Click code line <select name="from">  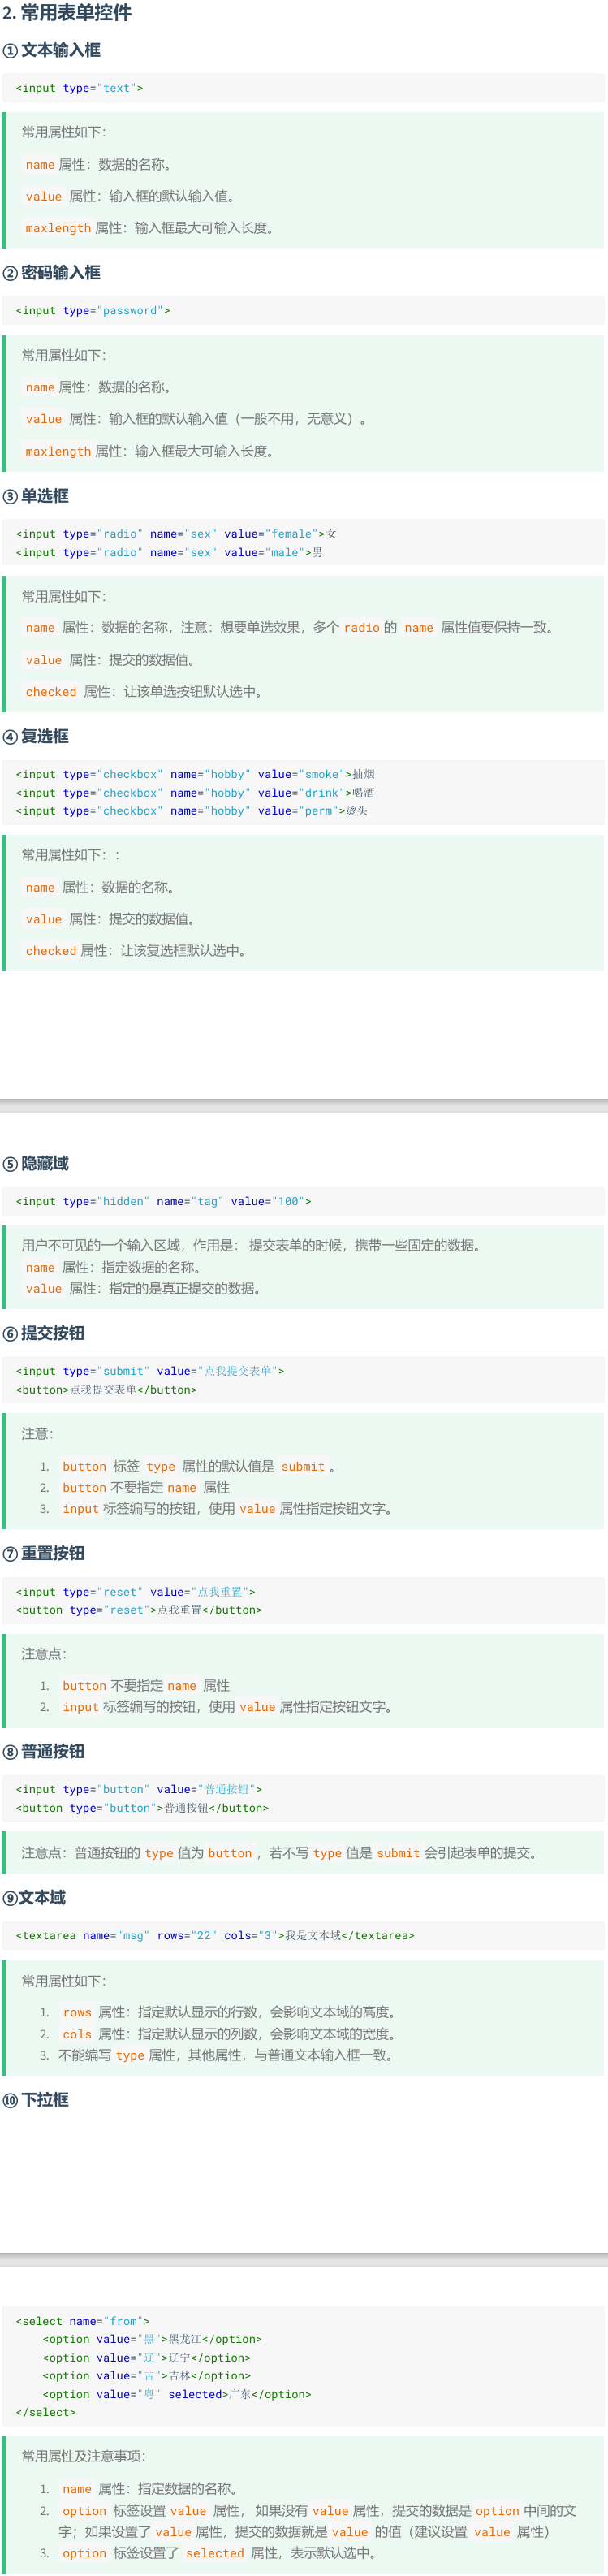[x=83, y=2321]
